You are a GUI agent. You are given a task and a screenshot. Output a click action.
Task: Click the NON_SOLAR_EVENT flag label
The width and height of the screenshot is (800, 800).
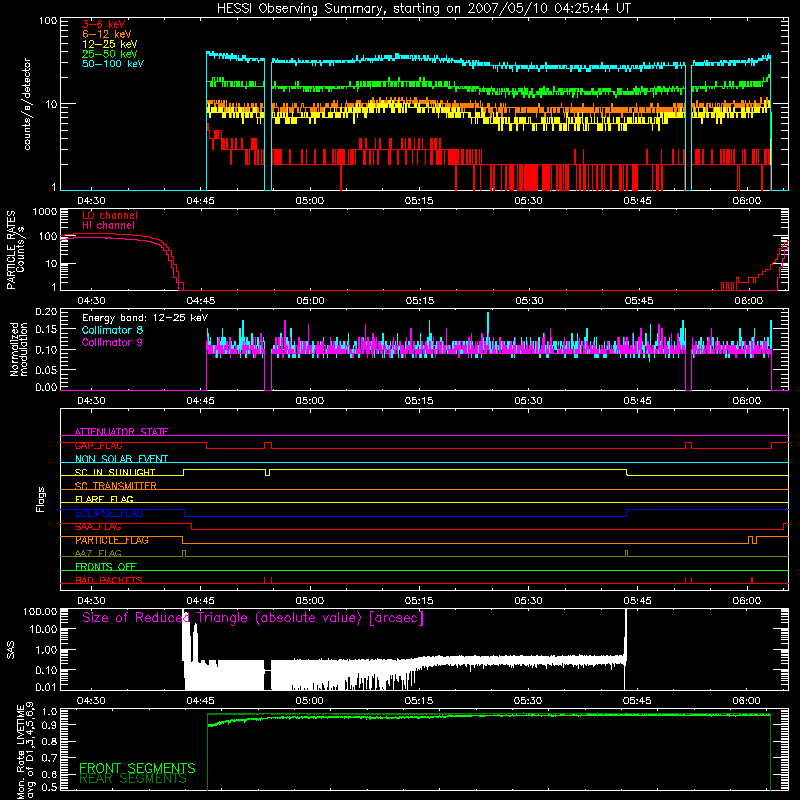tap(121, 459)
